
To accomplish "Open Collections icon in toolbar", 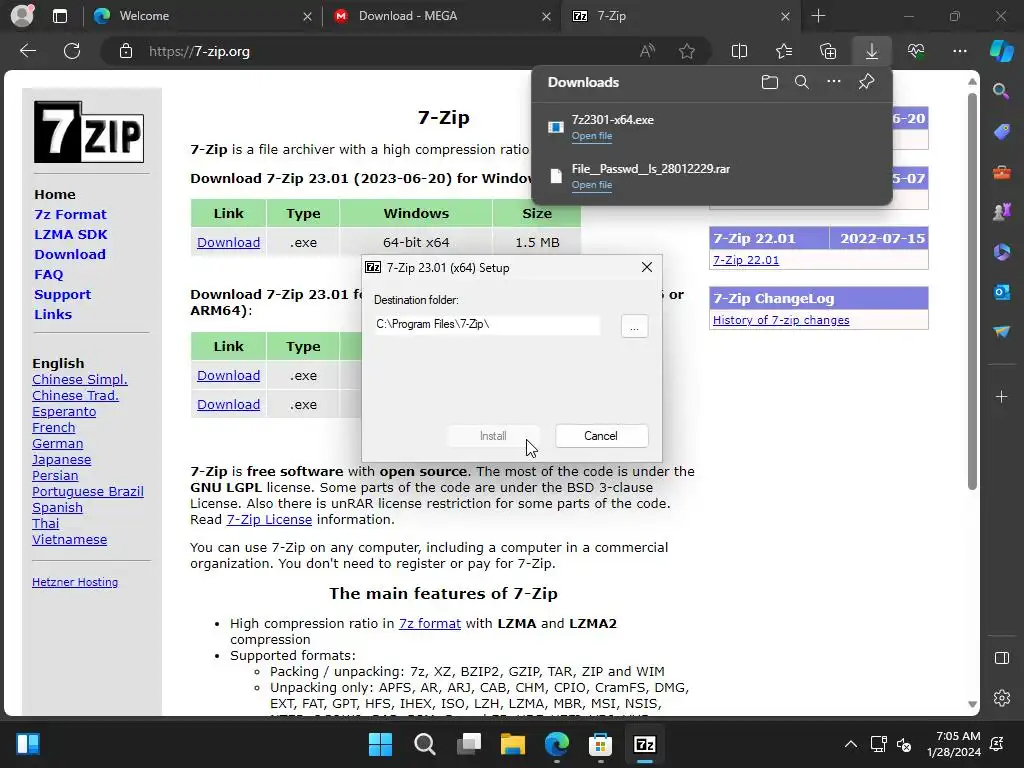I will 827,51.
